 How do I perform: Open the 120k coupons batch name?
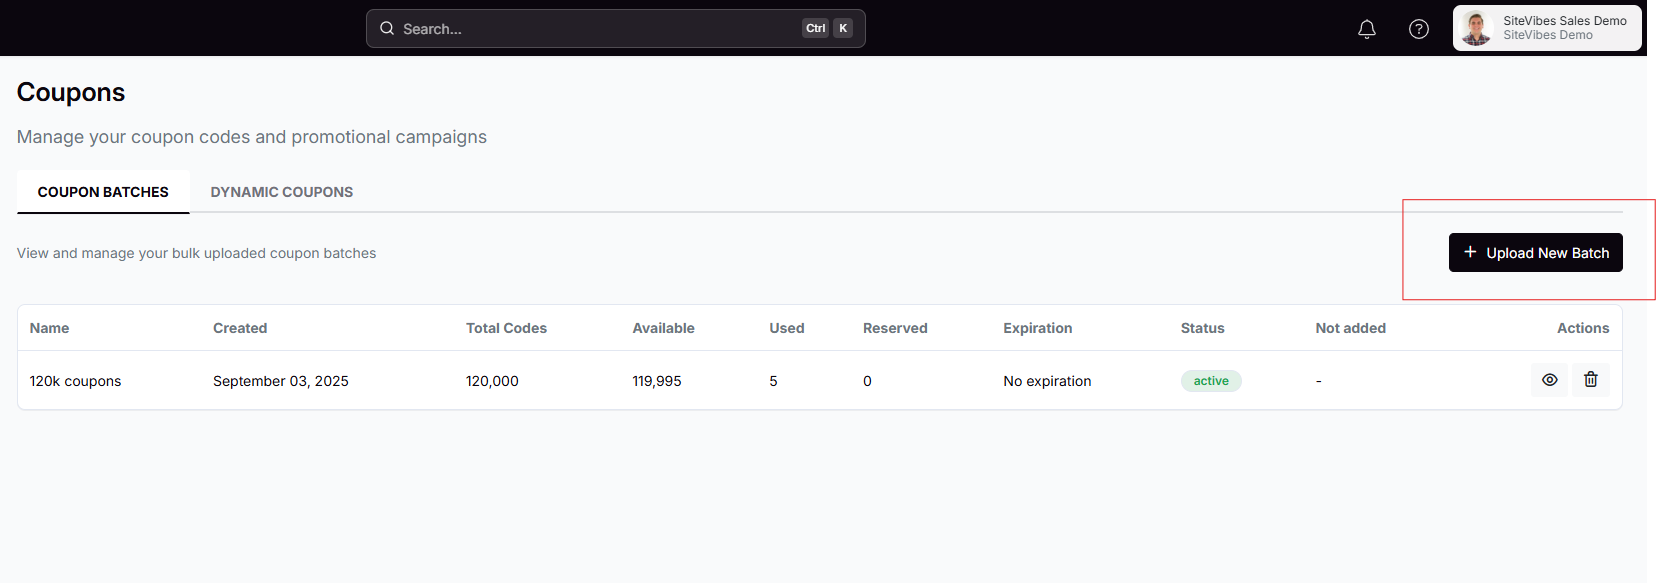75,381
